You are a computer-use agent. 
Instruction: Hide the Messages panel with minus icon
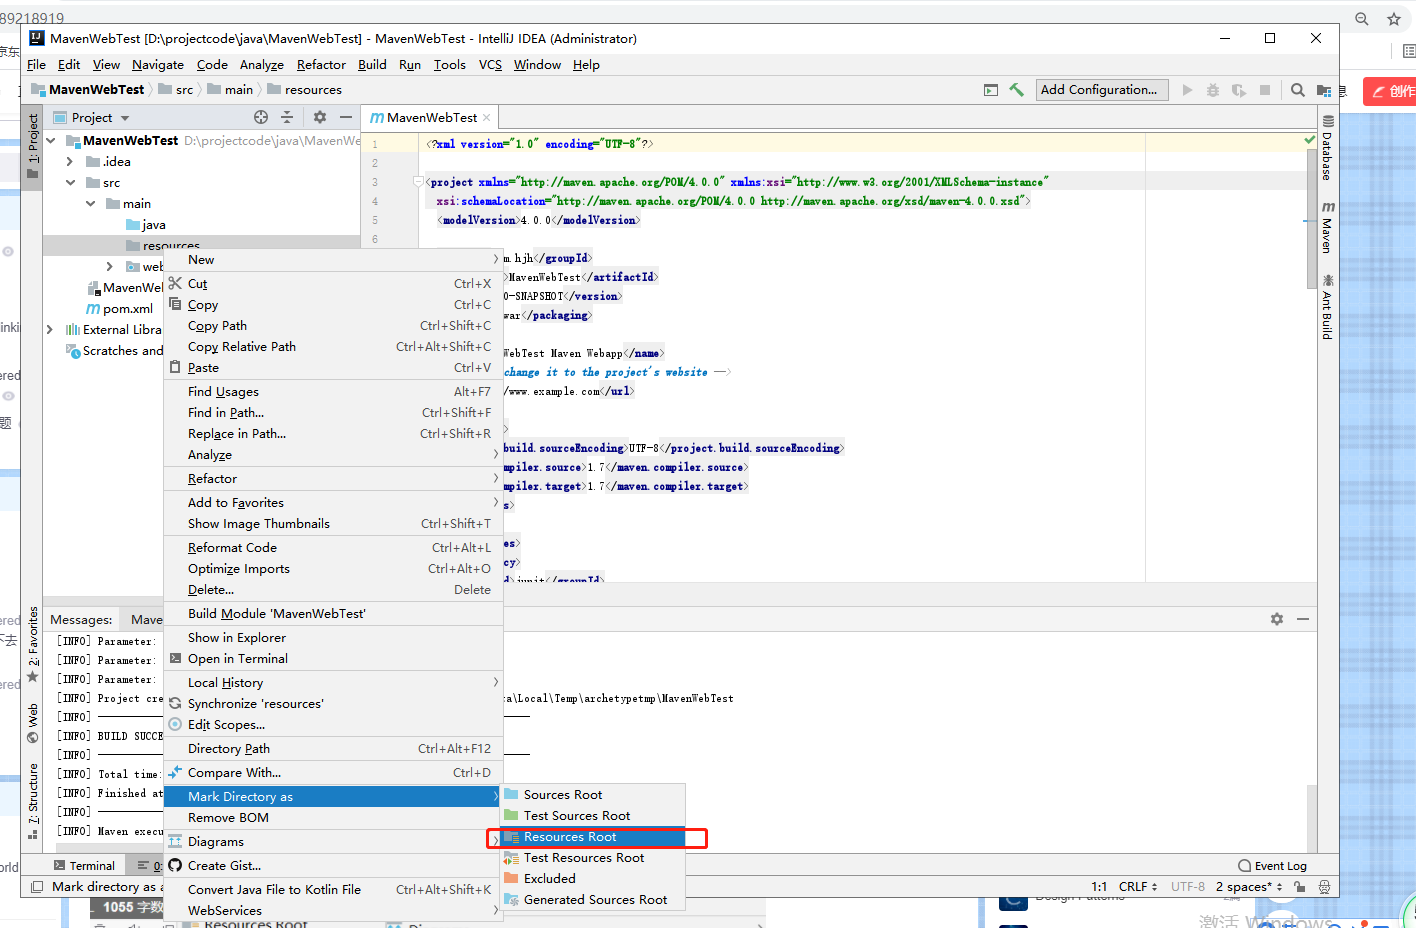click(1303, 619)
